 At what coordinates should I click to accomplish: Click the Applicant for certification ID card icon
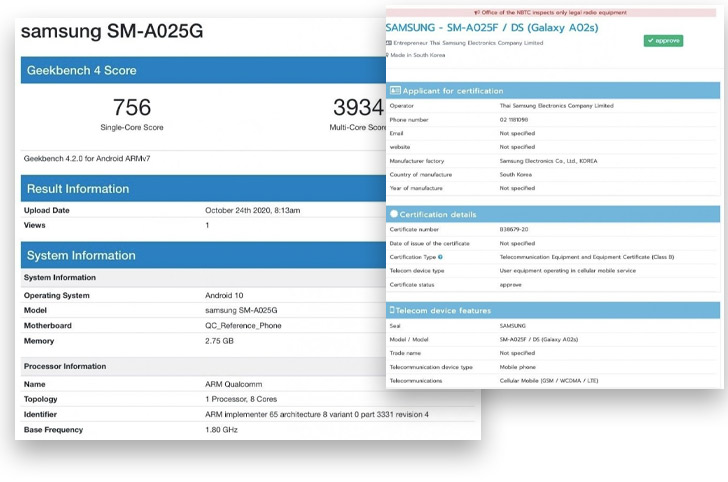pos(395,91)
